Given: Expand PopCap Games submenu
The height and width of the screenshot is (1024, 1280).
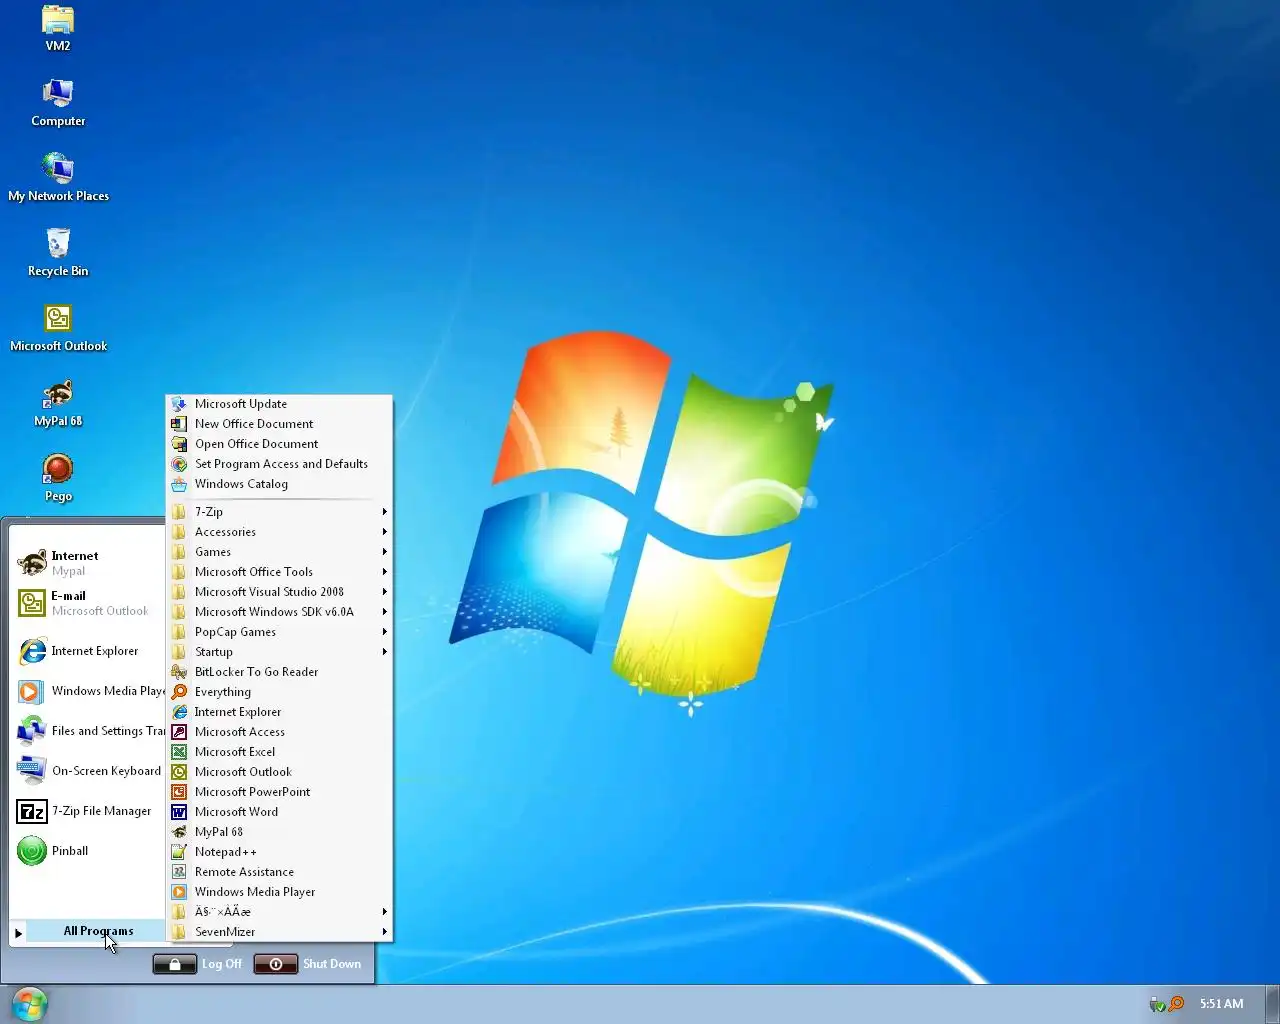Looking at the screenshot, I should tap(279, 632).
